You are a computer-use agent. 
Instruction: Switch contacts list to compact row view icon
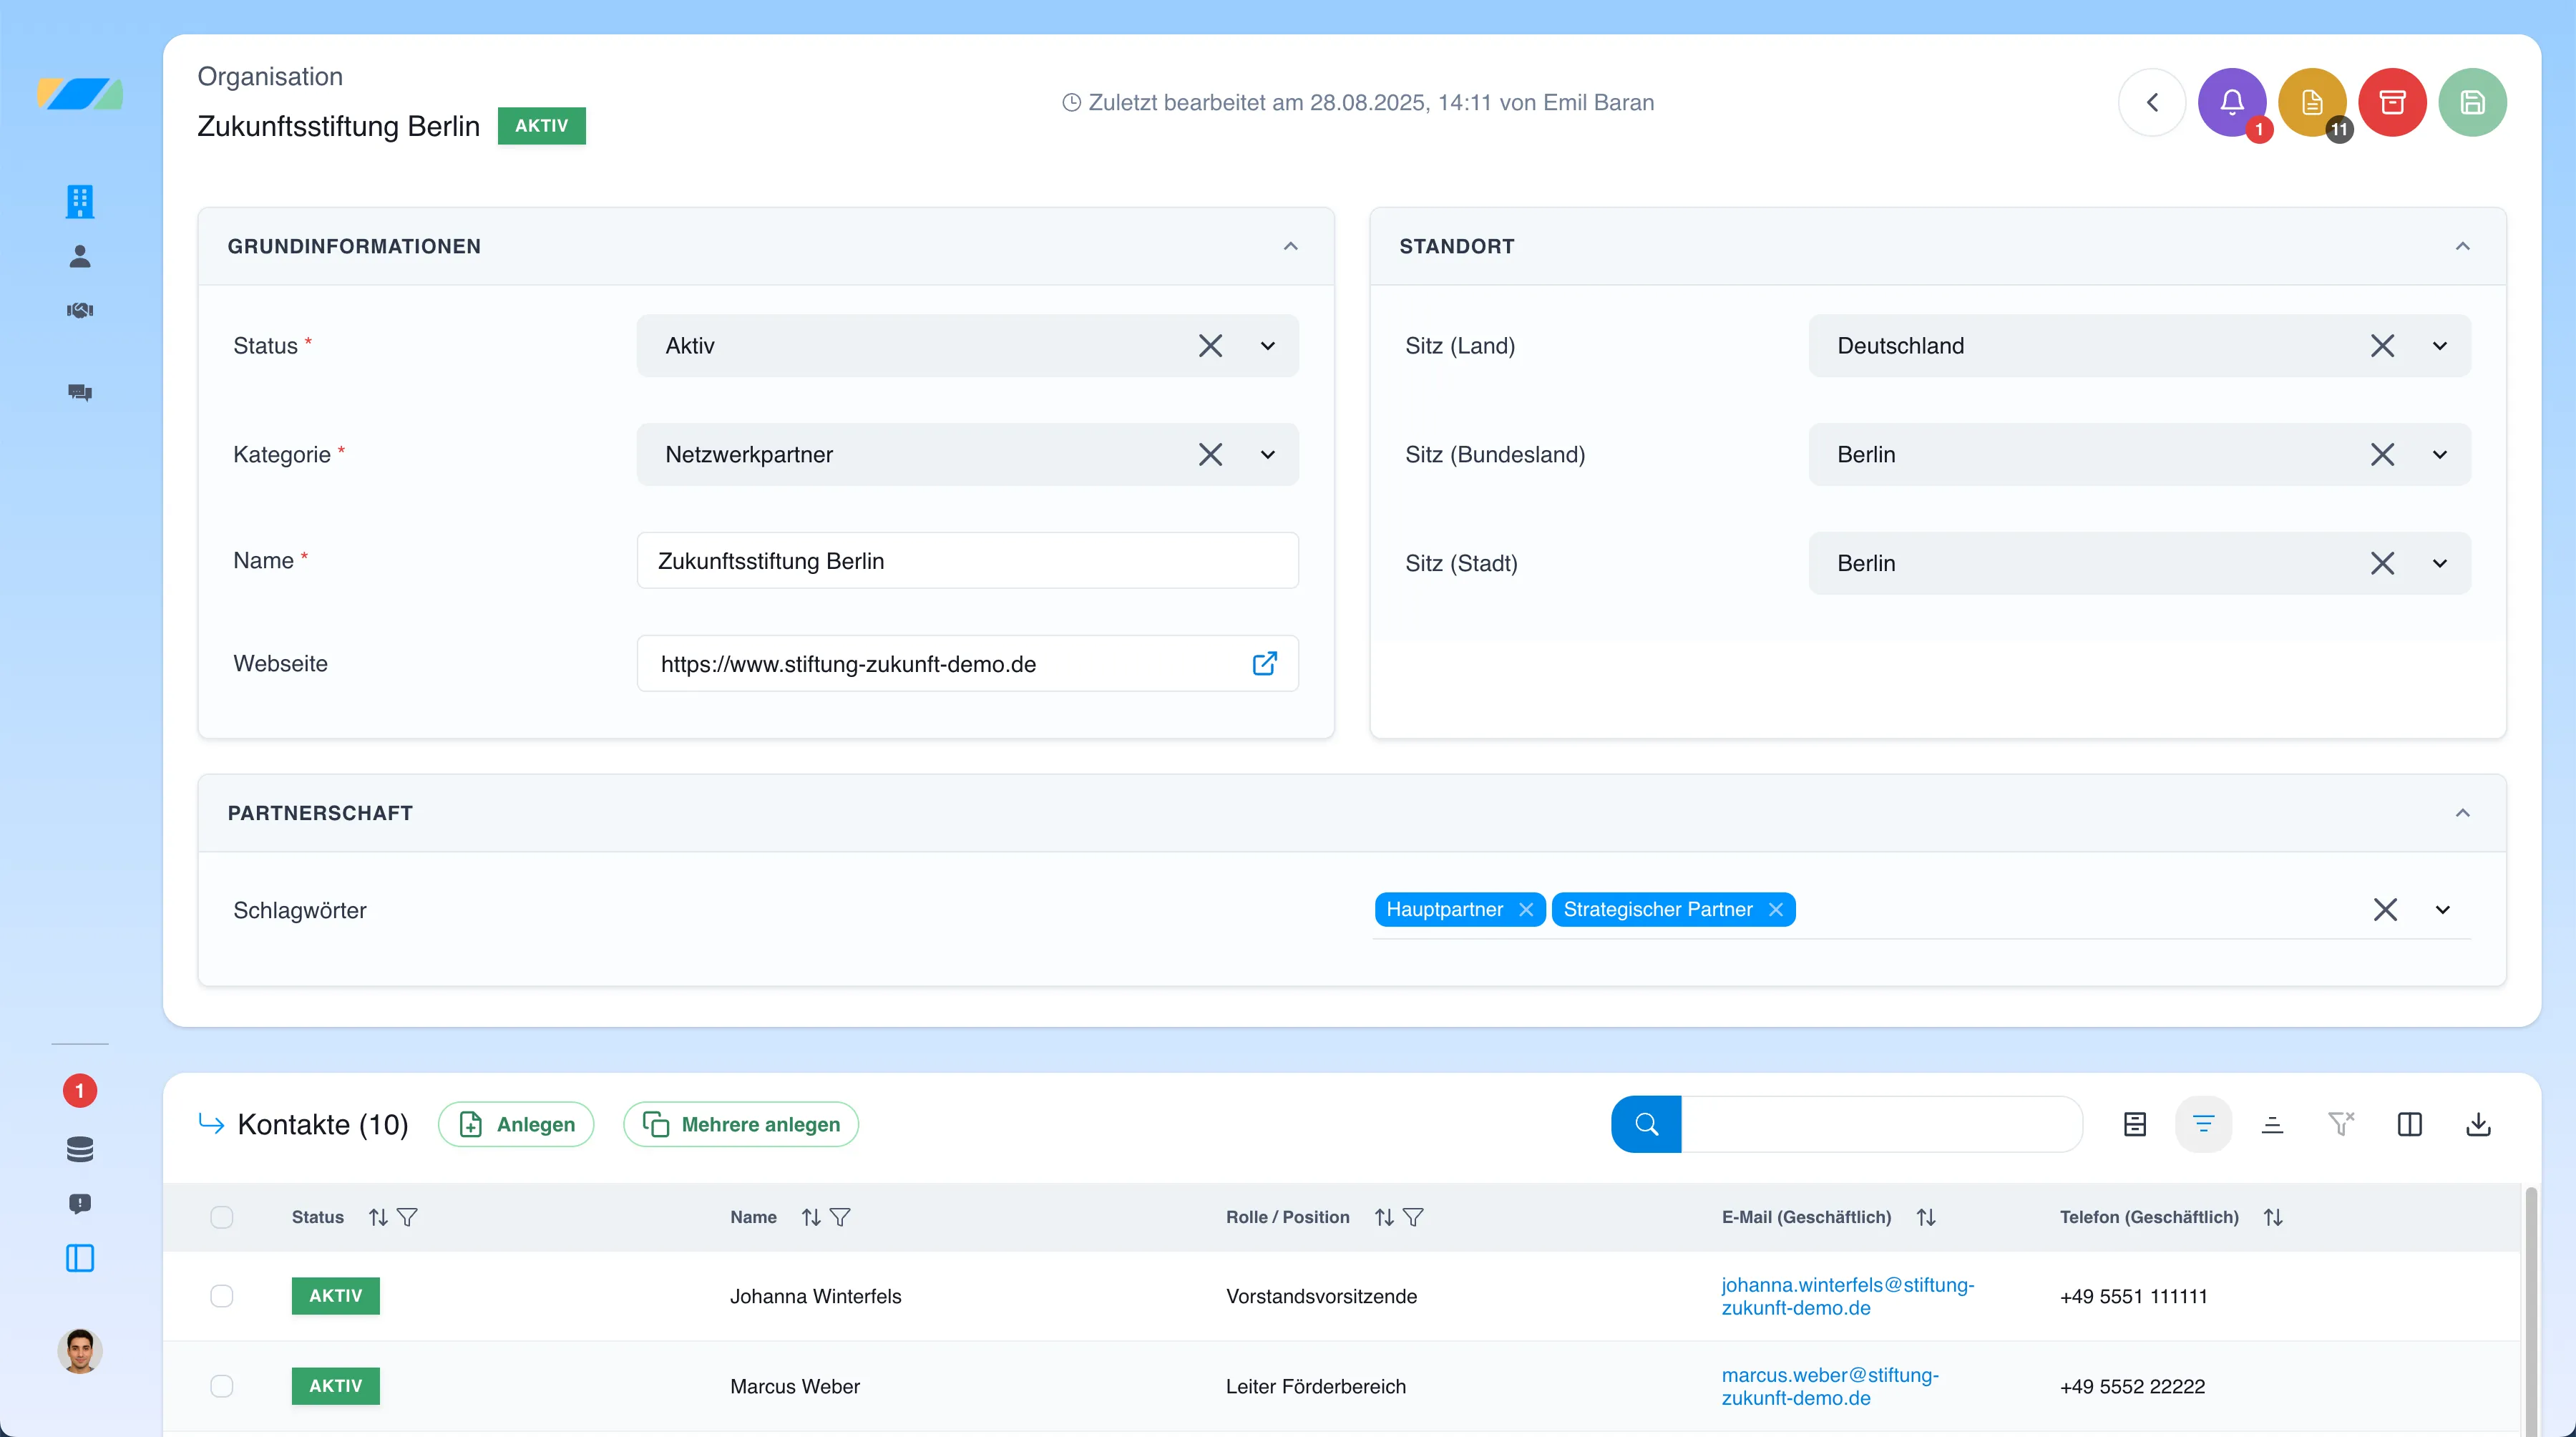[2134, 1124]
